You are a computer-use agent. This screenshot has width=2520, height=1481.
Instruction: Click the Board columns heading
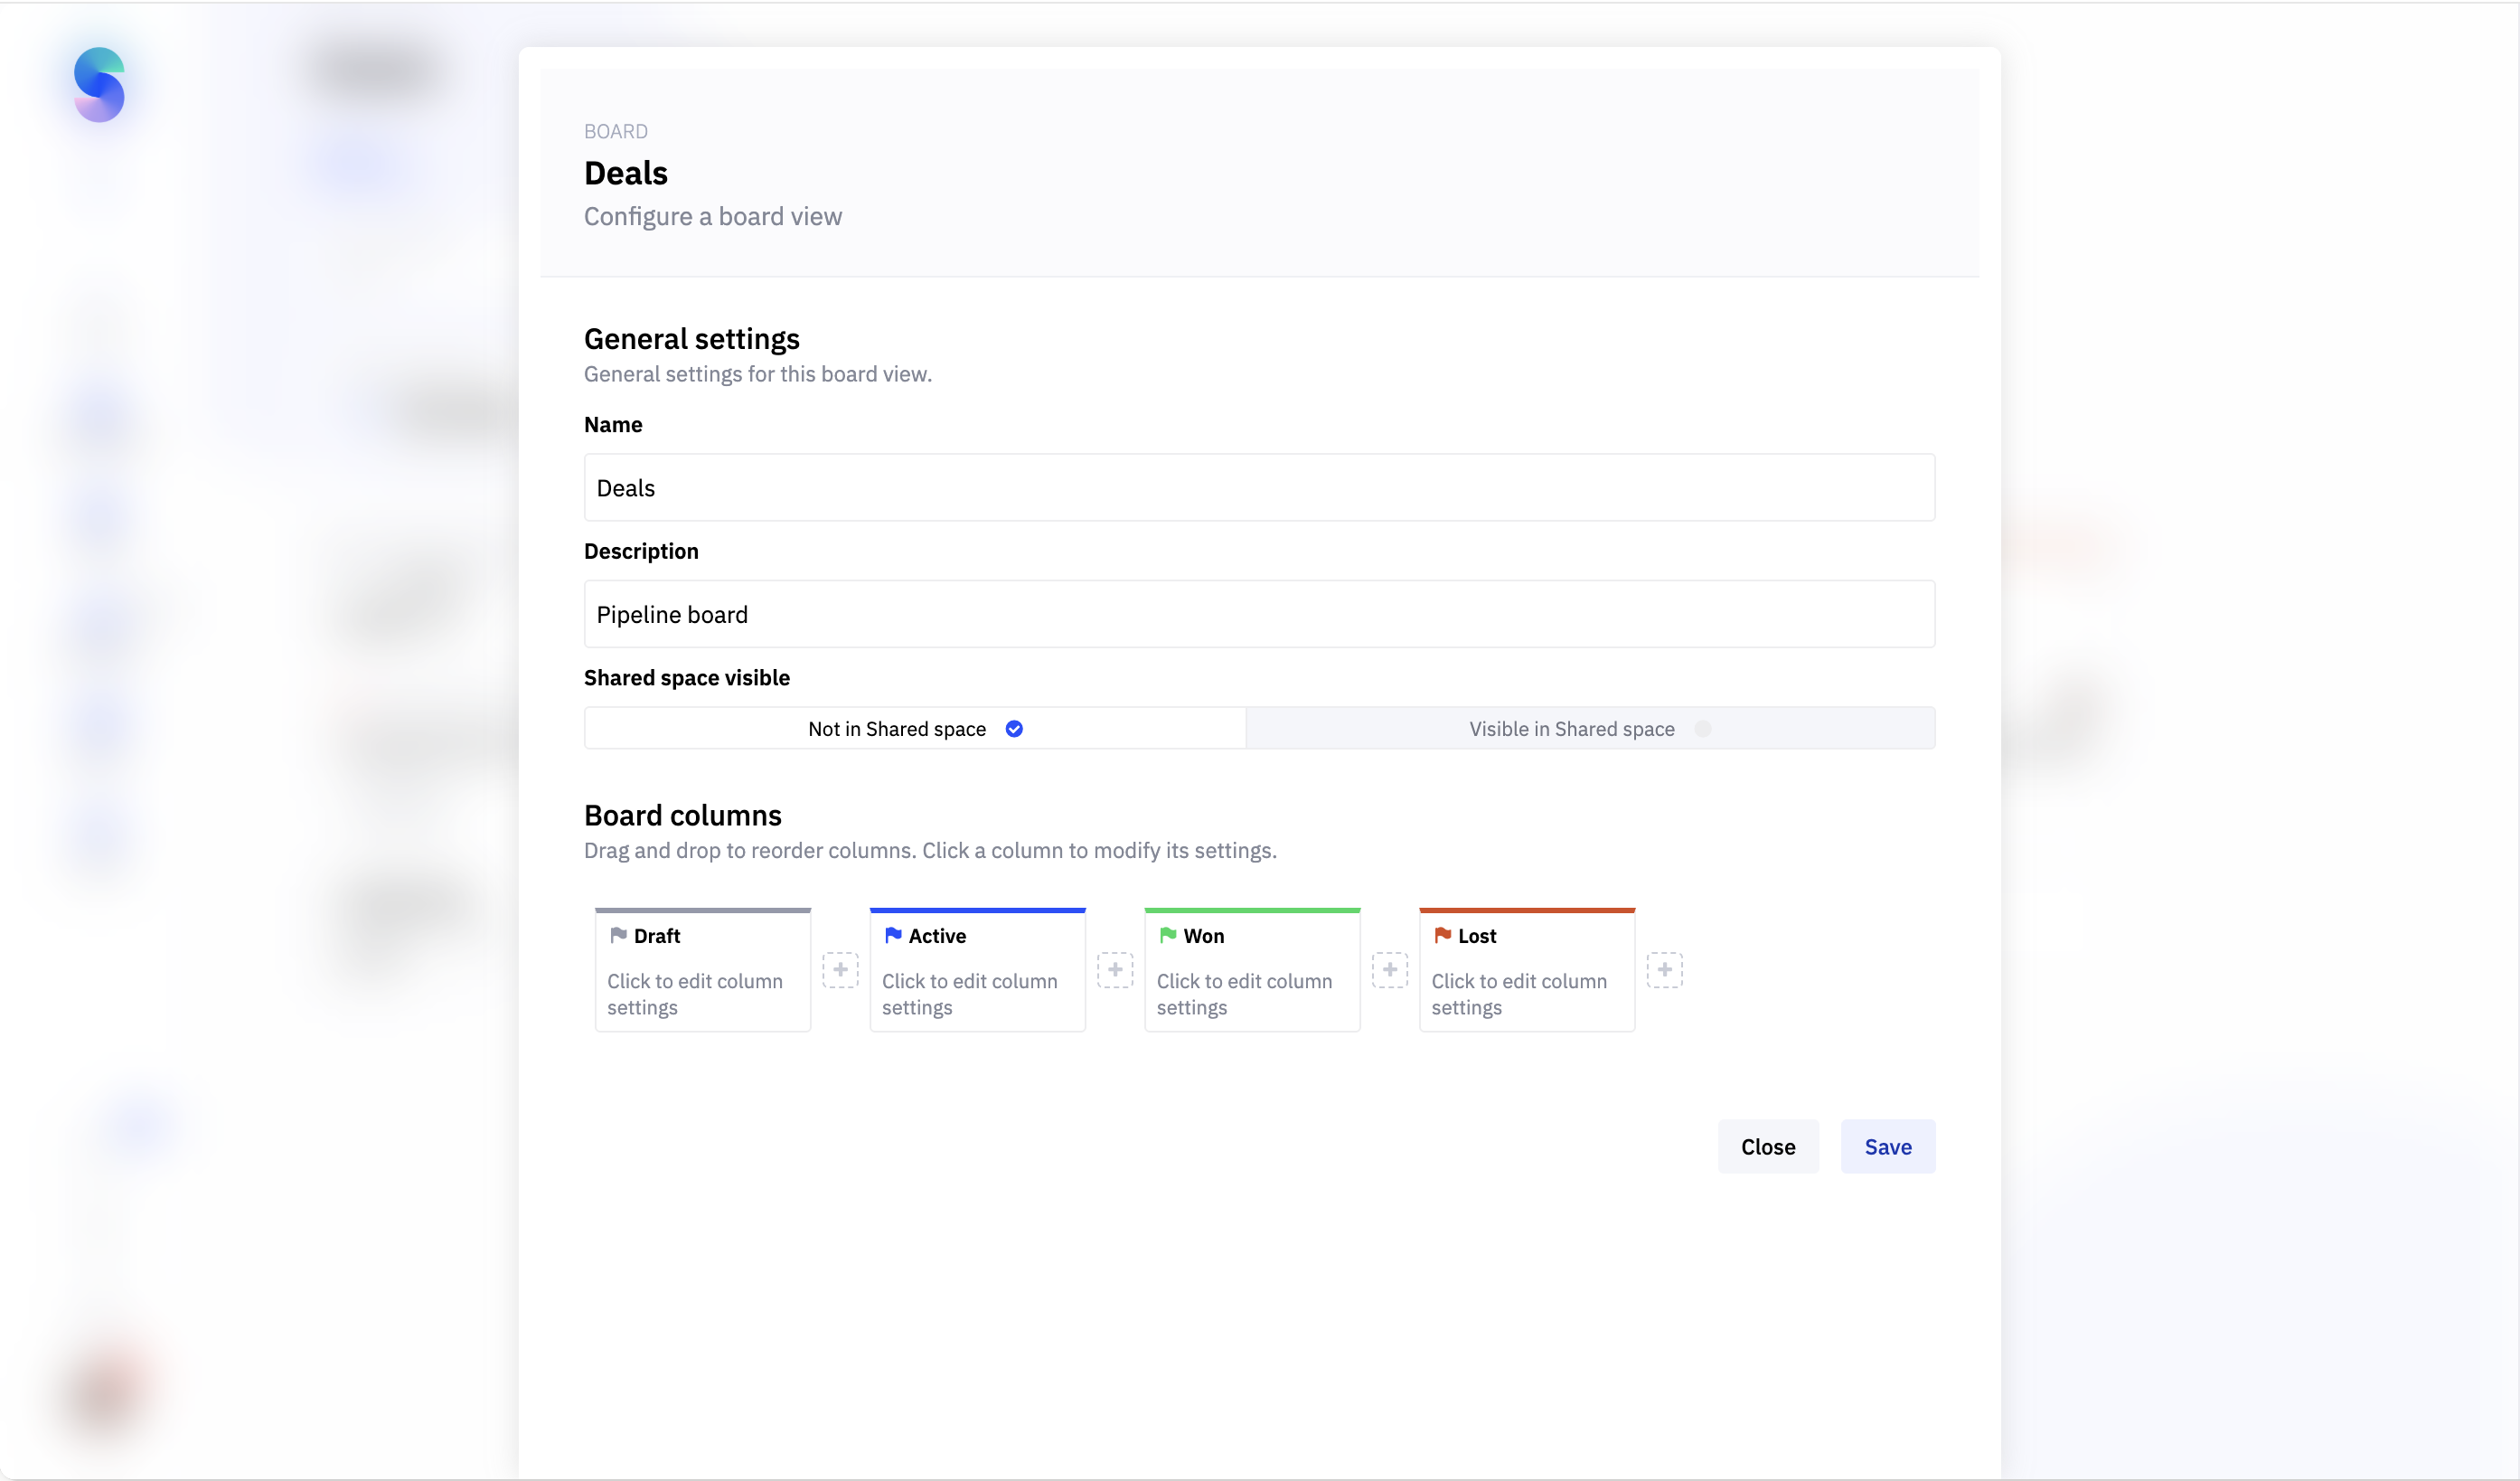(x=683, y=816)
